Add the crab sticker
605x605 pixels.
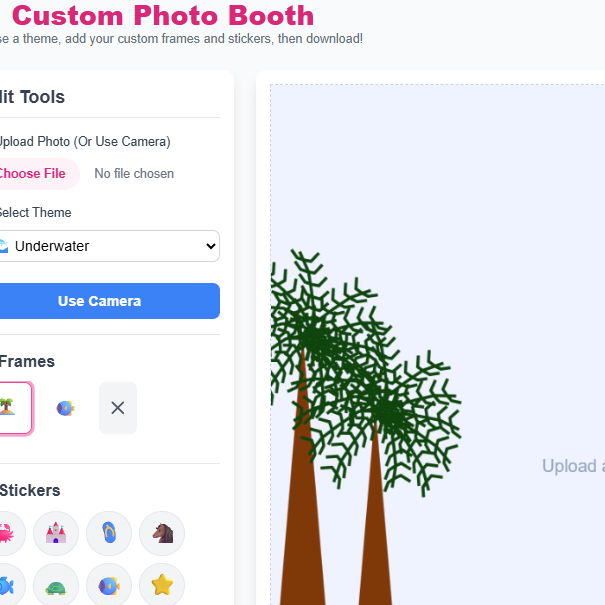point(6,534)
